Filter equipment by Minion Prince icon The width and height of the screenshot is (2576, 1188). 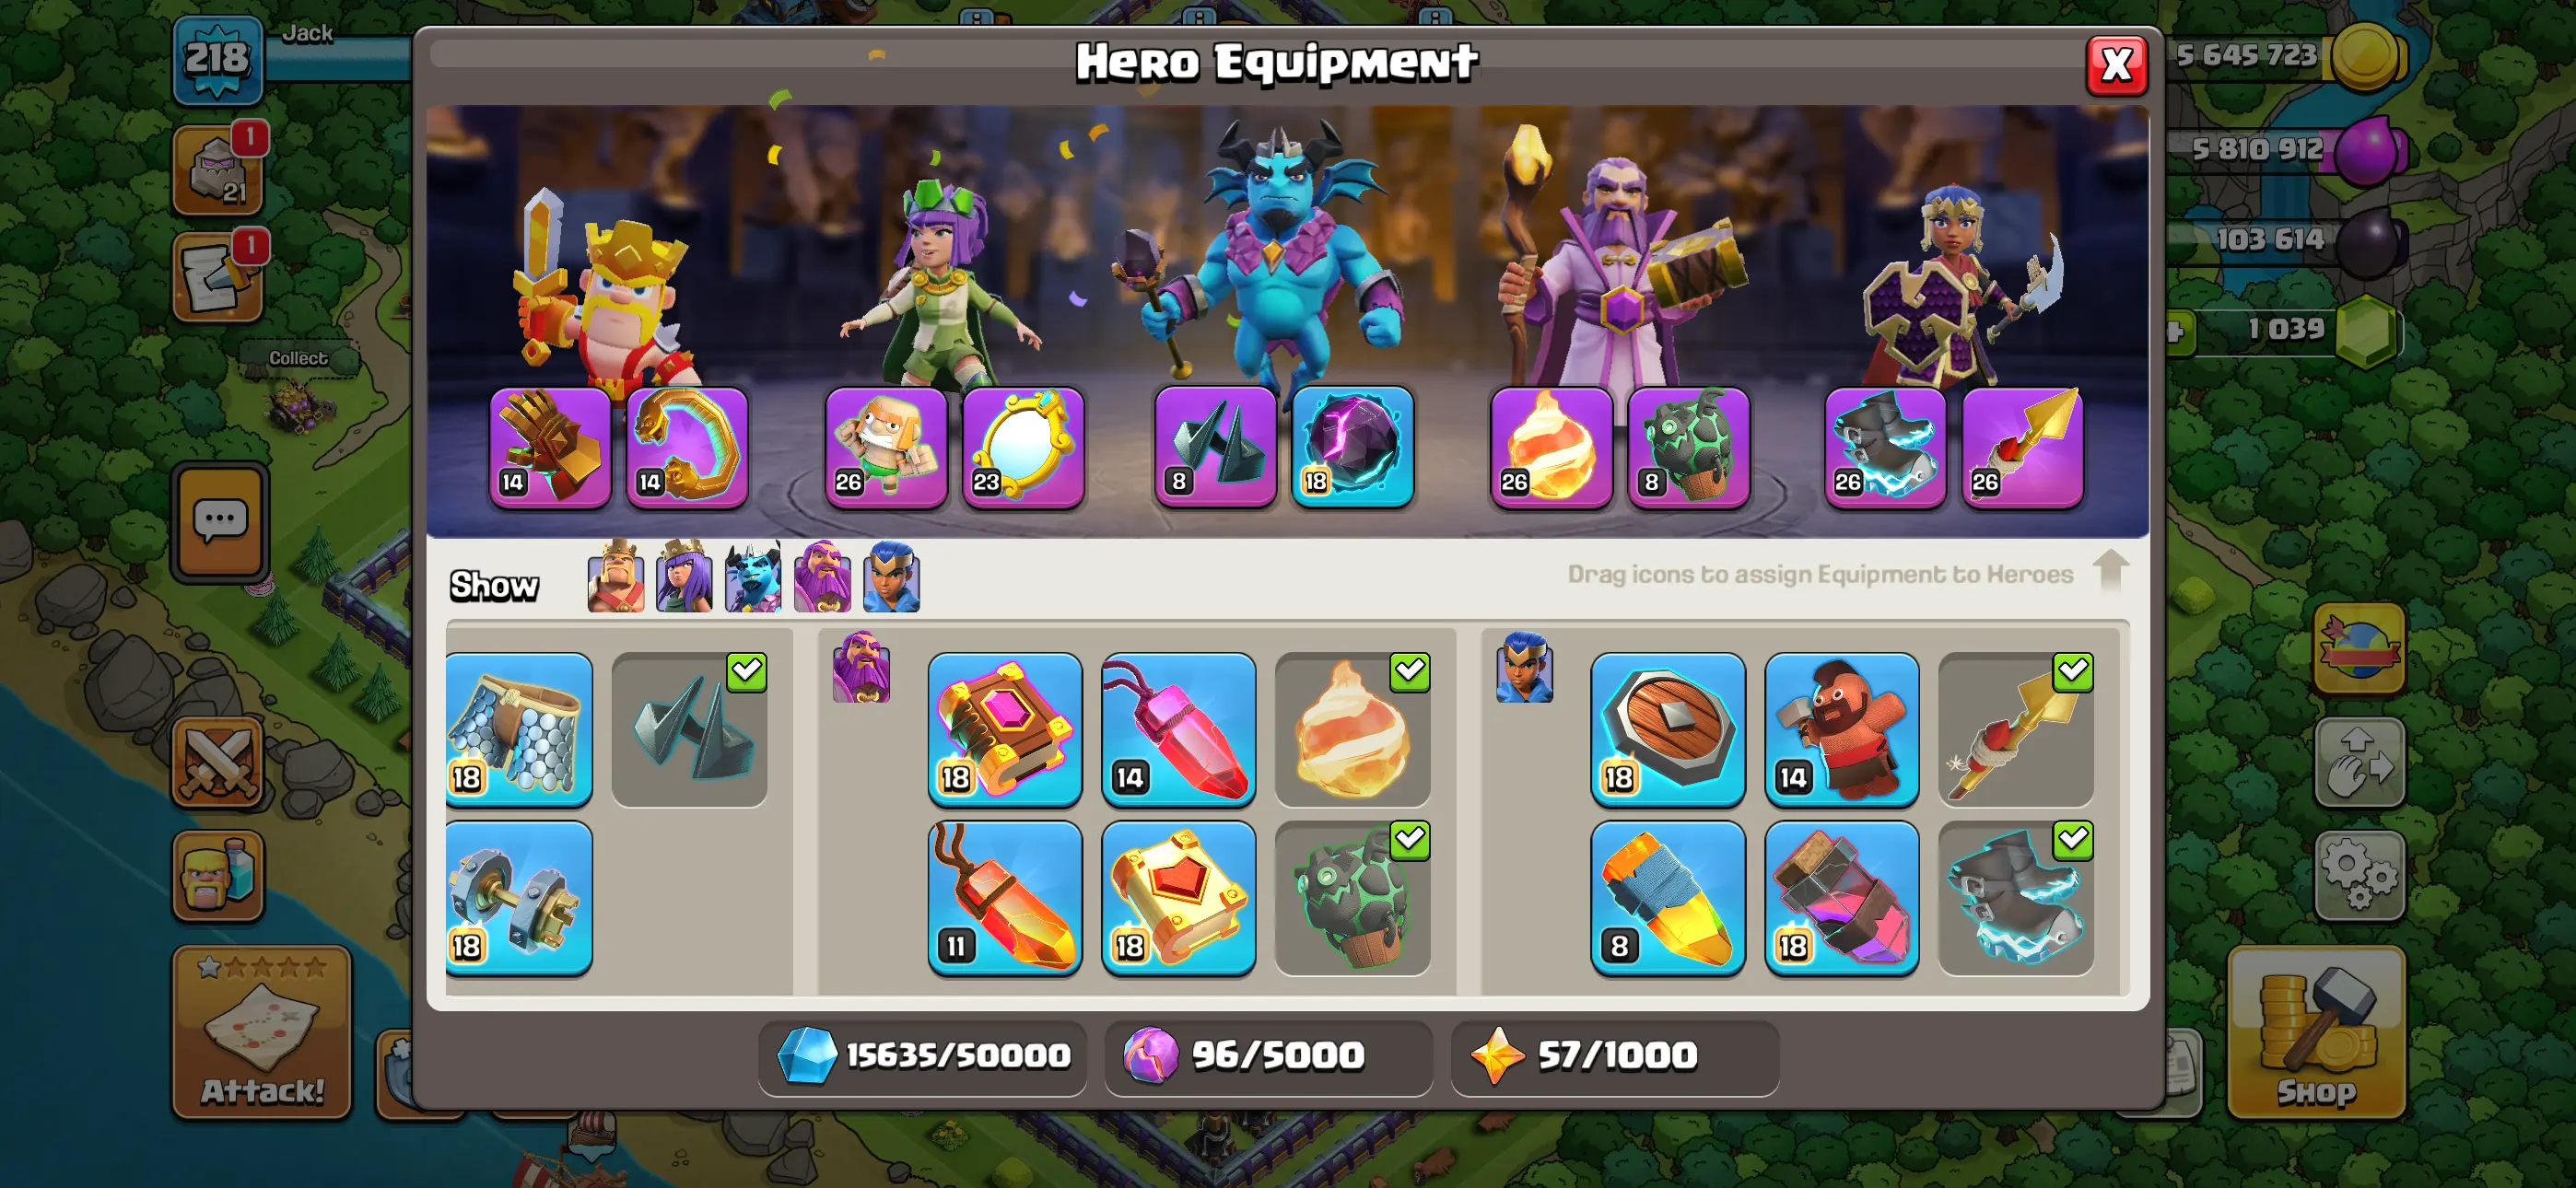tap(753, 576)
